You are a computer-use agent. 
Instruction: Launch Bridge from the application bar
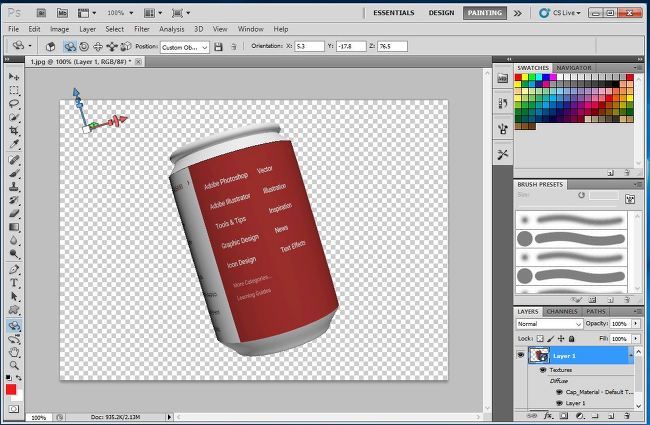(41, 13)
